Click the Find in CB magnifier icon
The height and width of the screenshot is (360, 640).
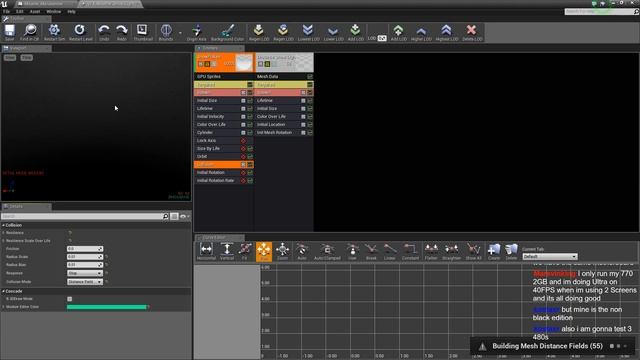pyautogui.click(x=29, y=32)
